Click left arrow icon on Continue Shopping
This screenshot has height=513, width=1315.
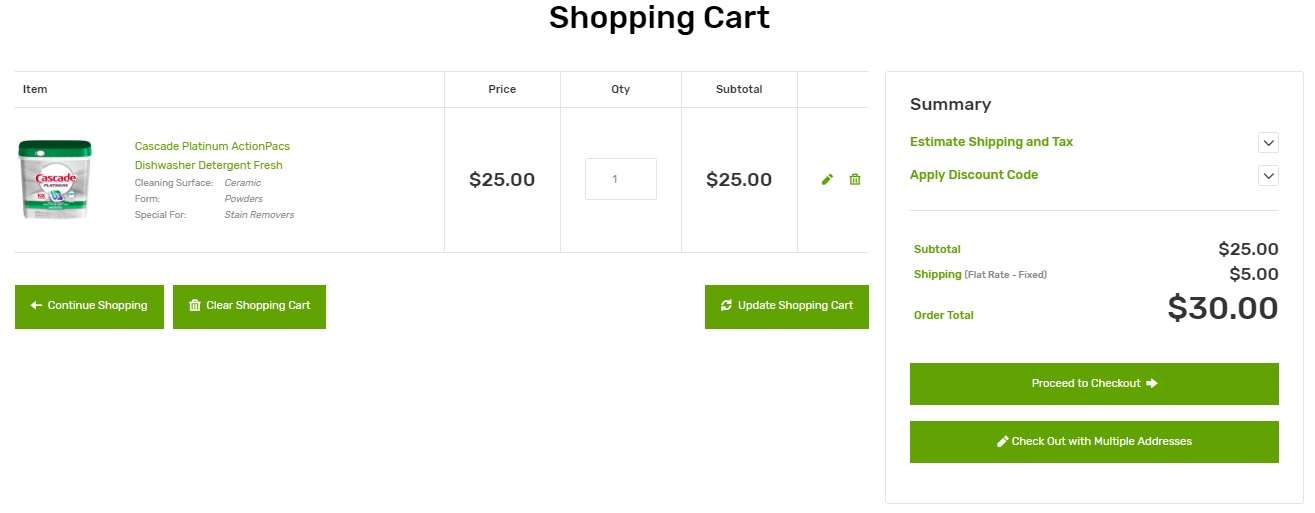(36, 306)
